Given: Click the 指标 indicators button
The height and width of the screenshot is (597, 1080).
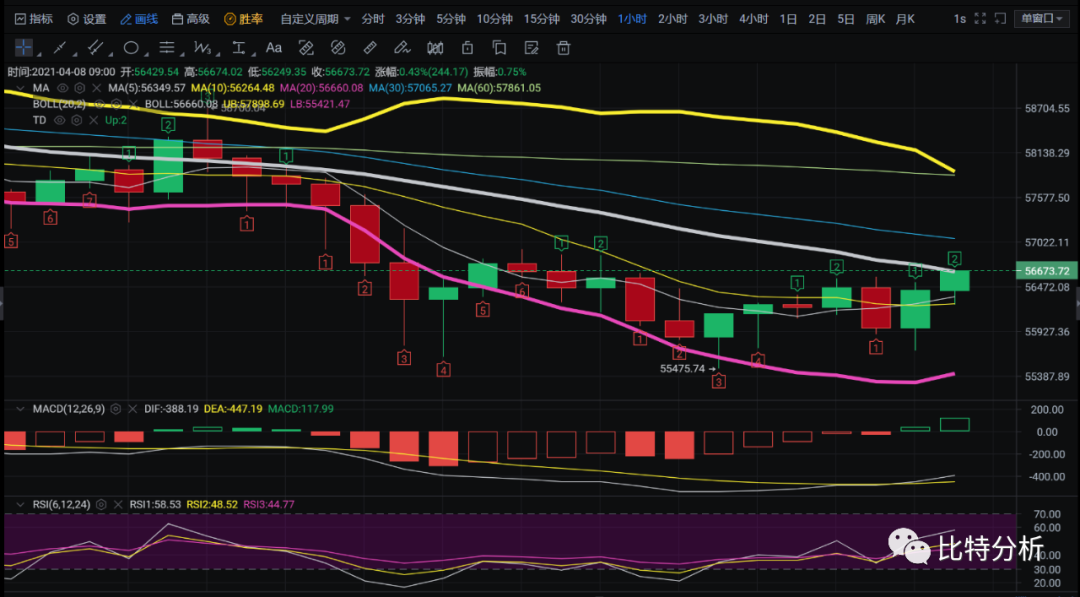Looking at the screenshot, I should [34, 19].
